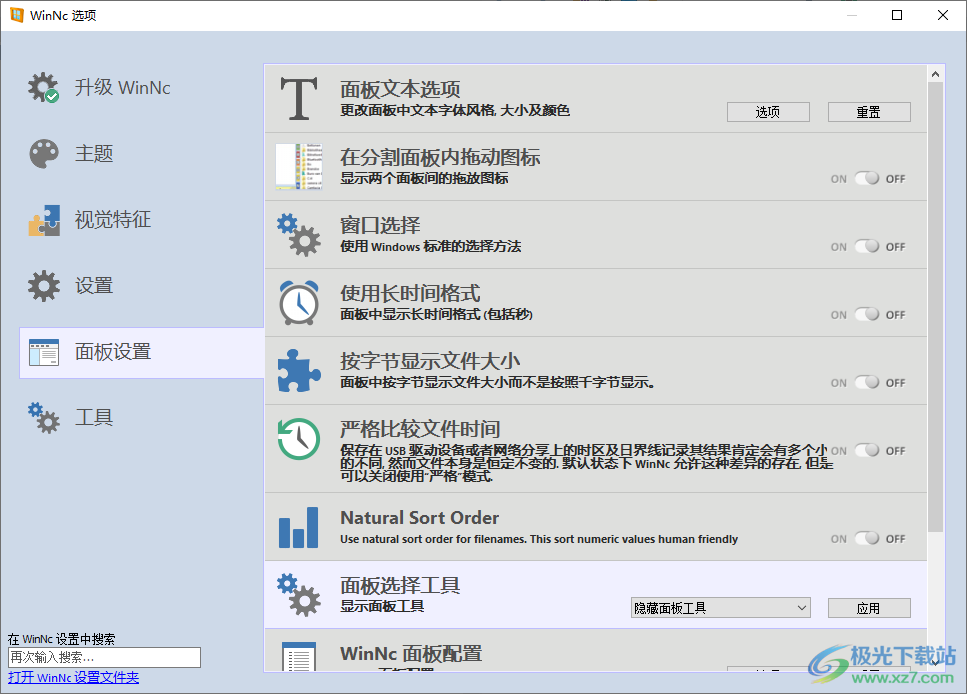Viewport: 967px width, 694px height.
Task: Select the 面板设置 section
Action: (142, 352)
